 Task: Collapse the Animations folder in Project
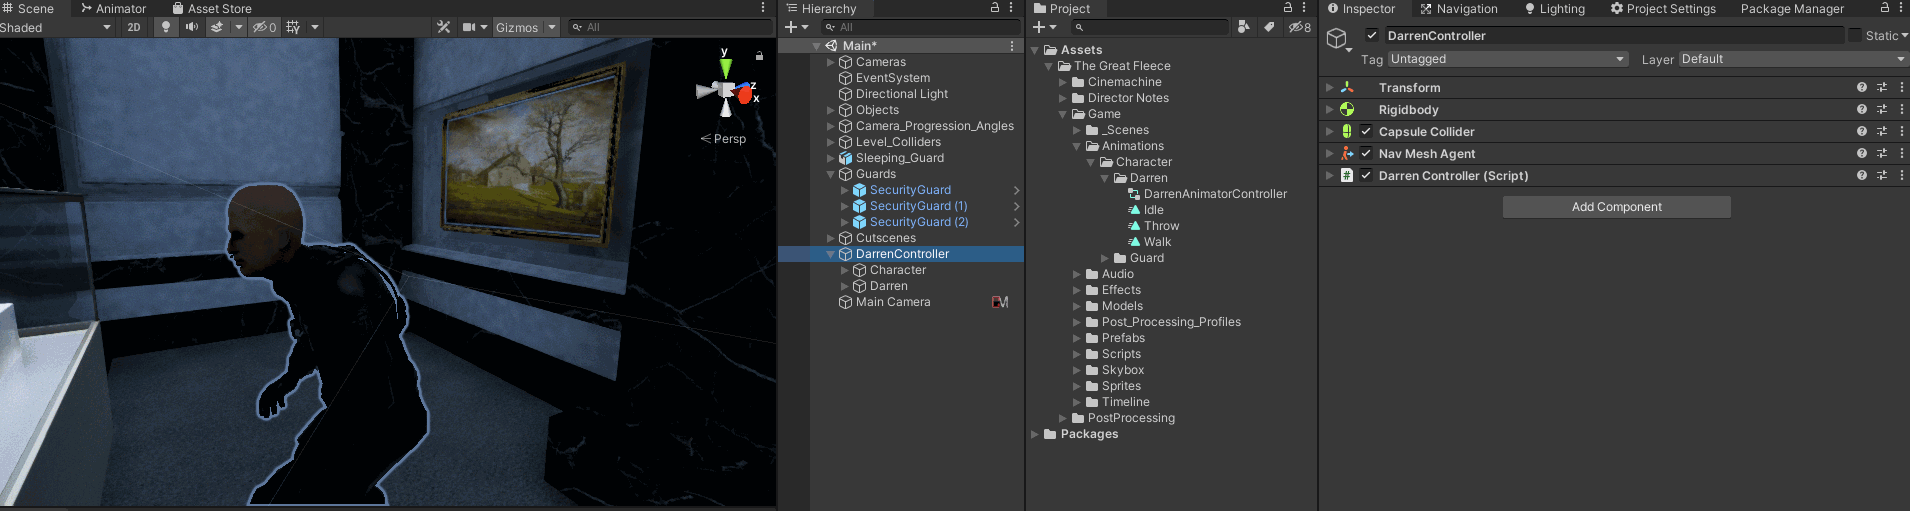[x=1077, y=146]
